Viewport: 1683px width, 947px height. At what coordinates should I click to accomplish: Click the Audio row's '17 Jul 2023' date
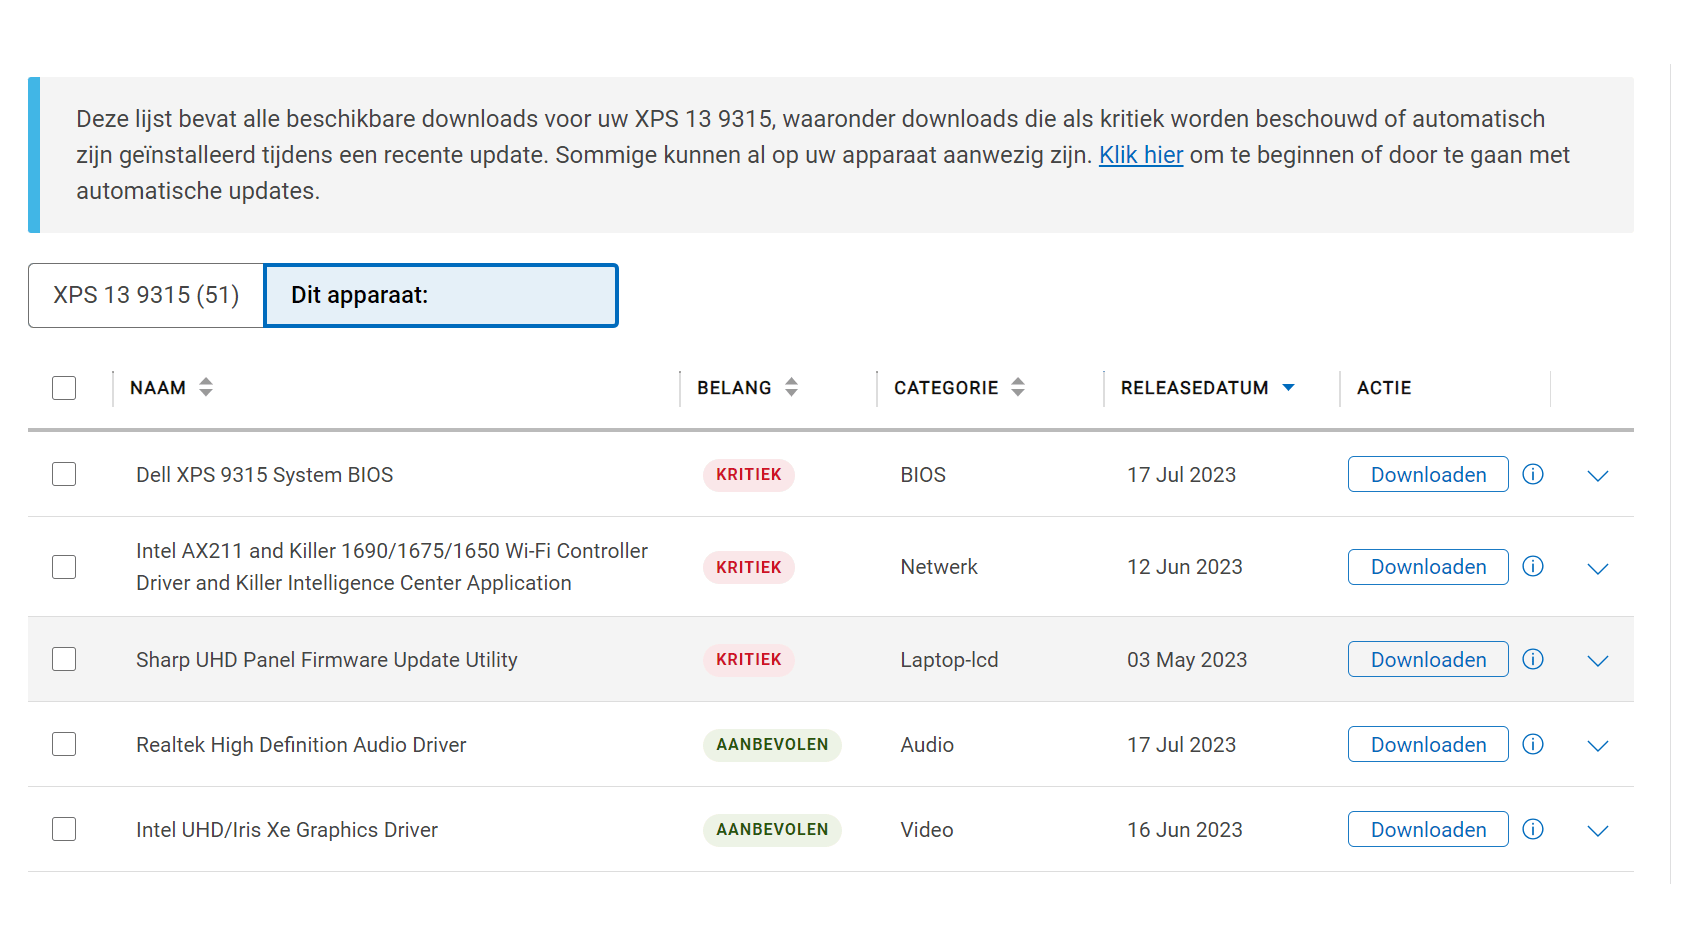click(1182, 744)
